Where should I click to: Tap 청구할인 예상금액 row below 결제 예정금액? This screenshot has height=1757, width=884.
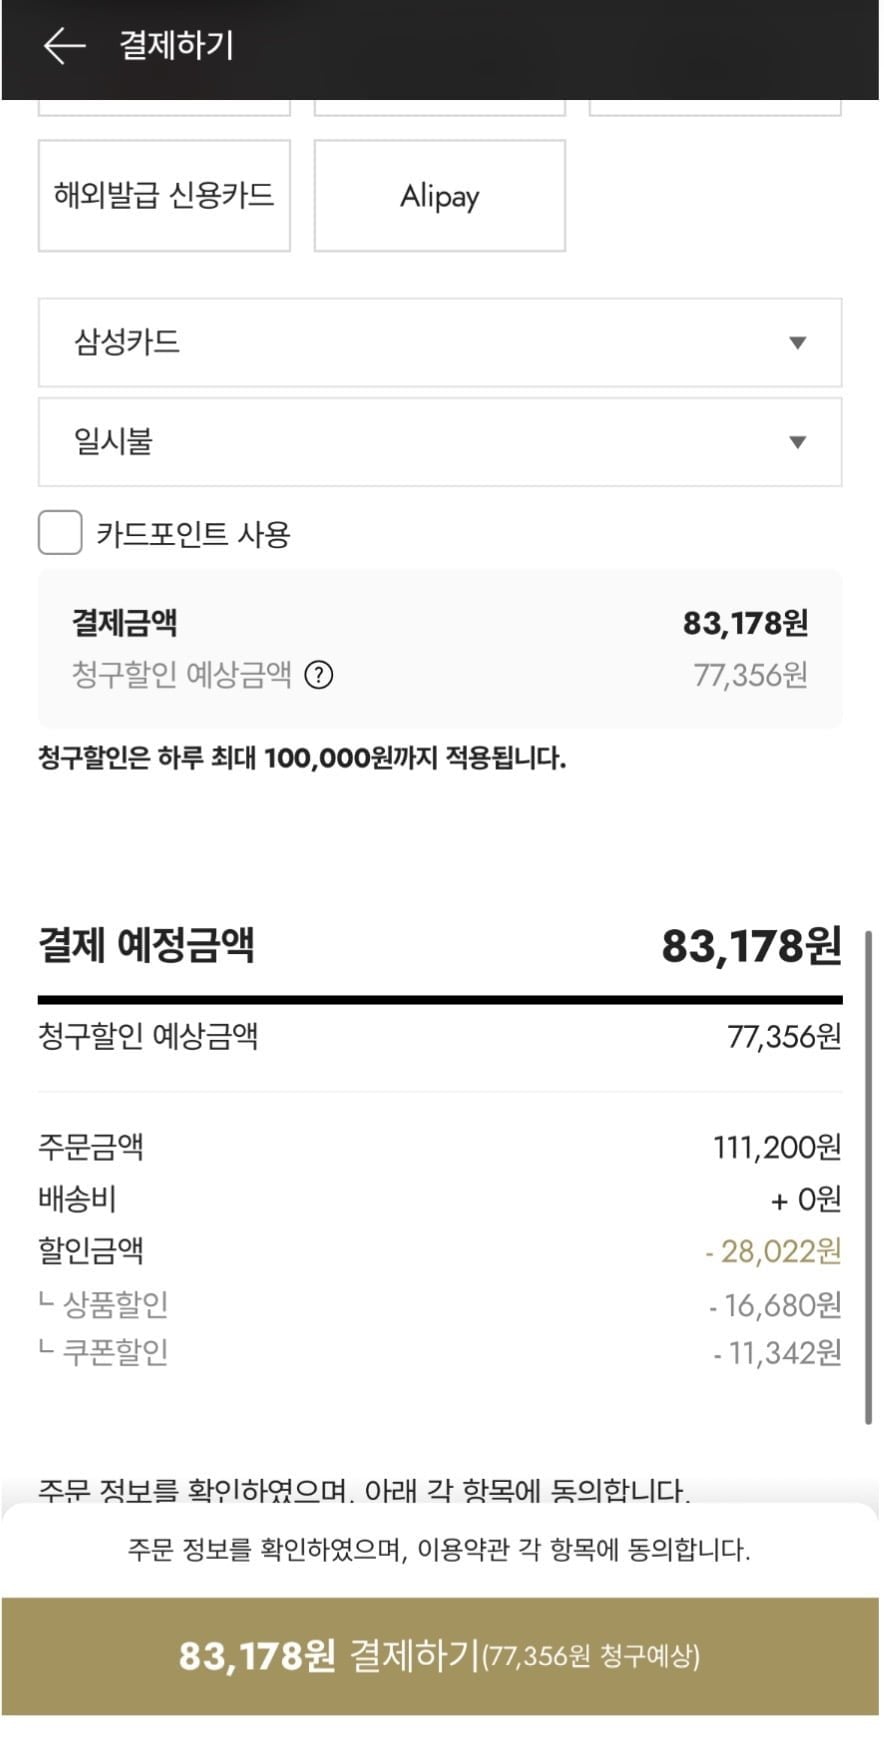point(440,1036)
